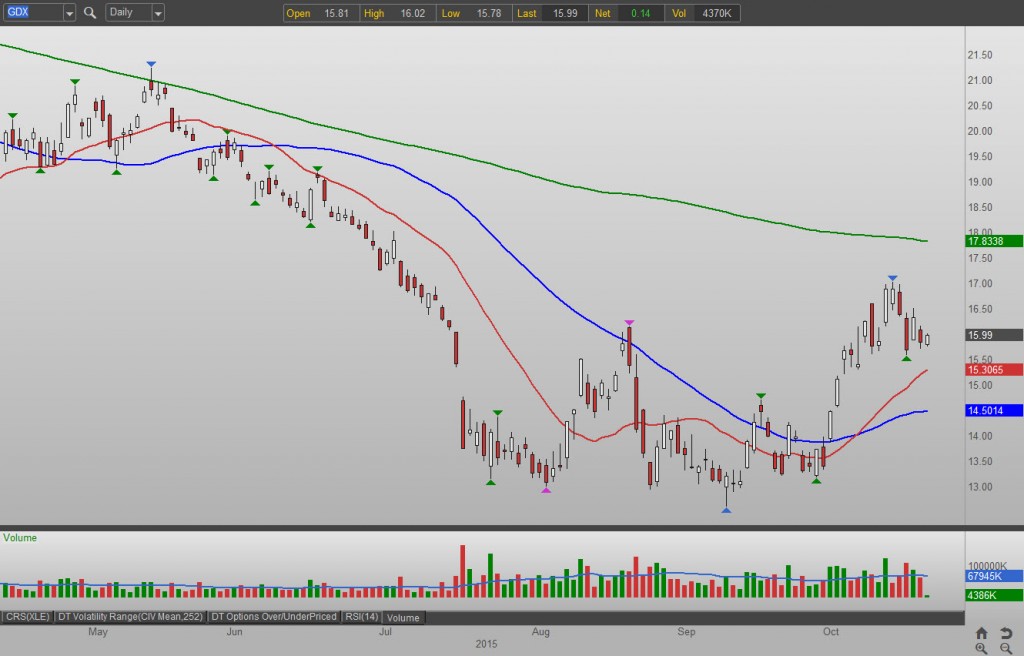1024x656 pixels.
Task: Click the green 17.8338 moving average label
Action: click(x=994, y=241)
